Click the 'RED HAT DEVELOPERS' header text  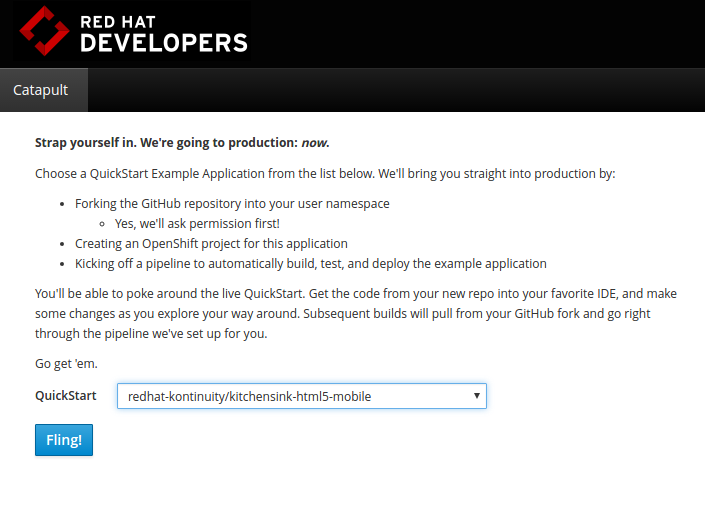click(x=164, y=34)
